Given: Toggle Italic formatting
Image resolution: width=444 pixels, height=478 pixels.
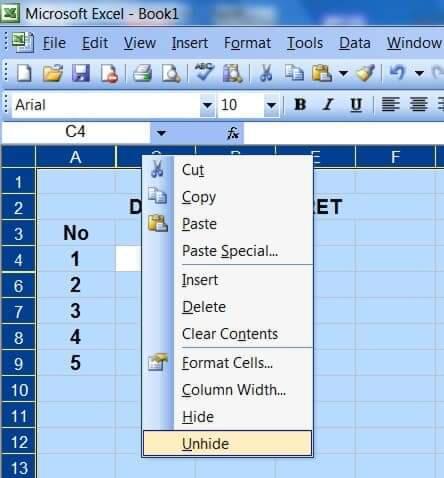Looking at the screenshot, I should (x=328, y=105).
